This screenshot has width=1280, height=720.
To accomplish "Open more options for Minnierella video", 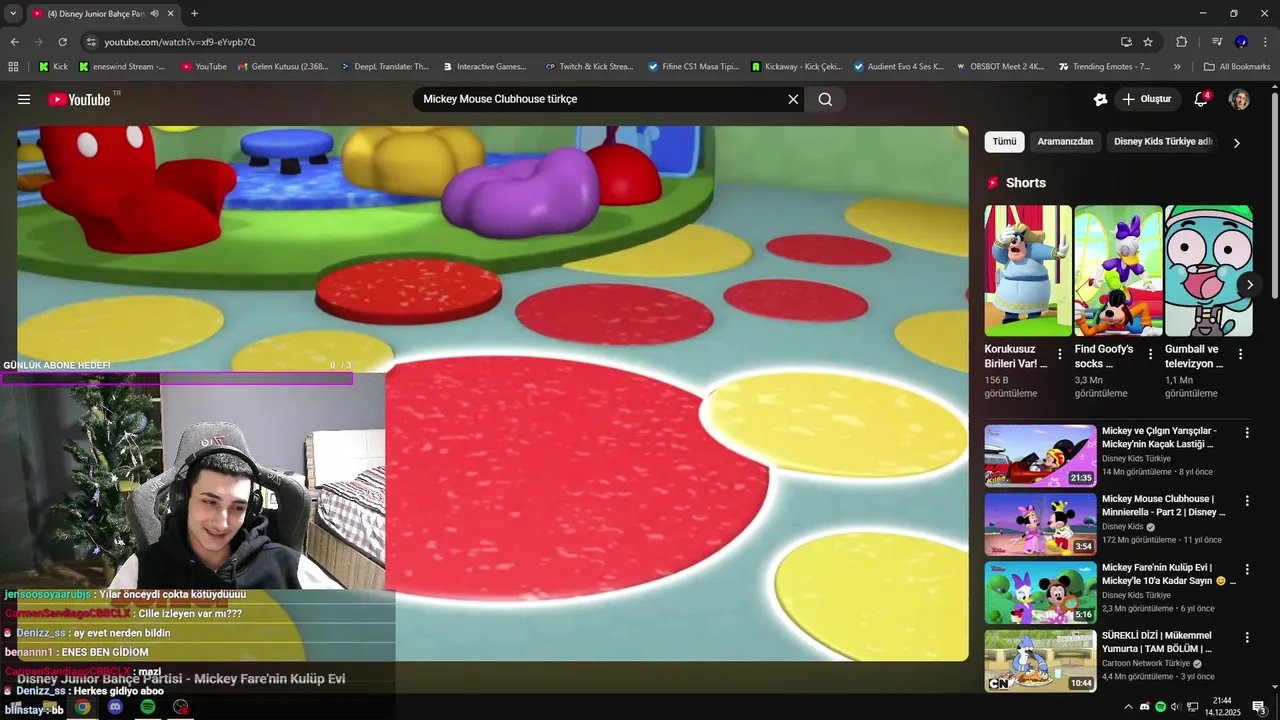I will [1247, 501].
